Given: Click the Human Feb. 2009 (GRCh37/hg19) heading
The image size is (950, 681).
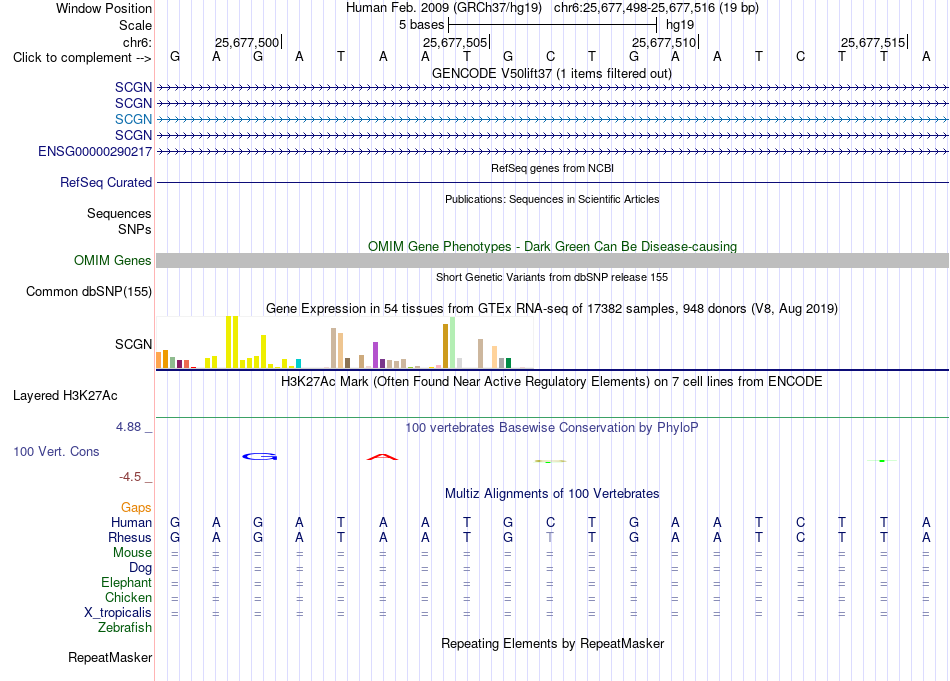Looking at the screenshot, I should pyautogui.click(x=443, y=8).
